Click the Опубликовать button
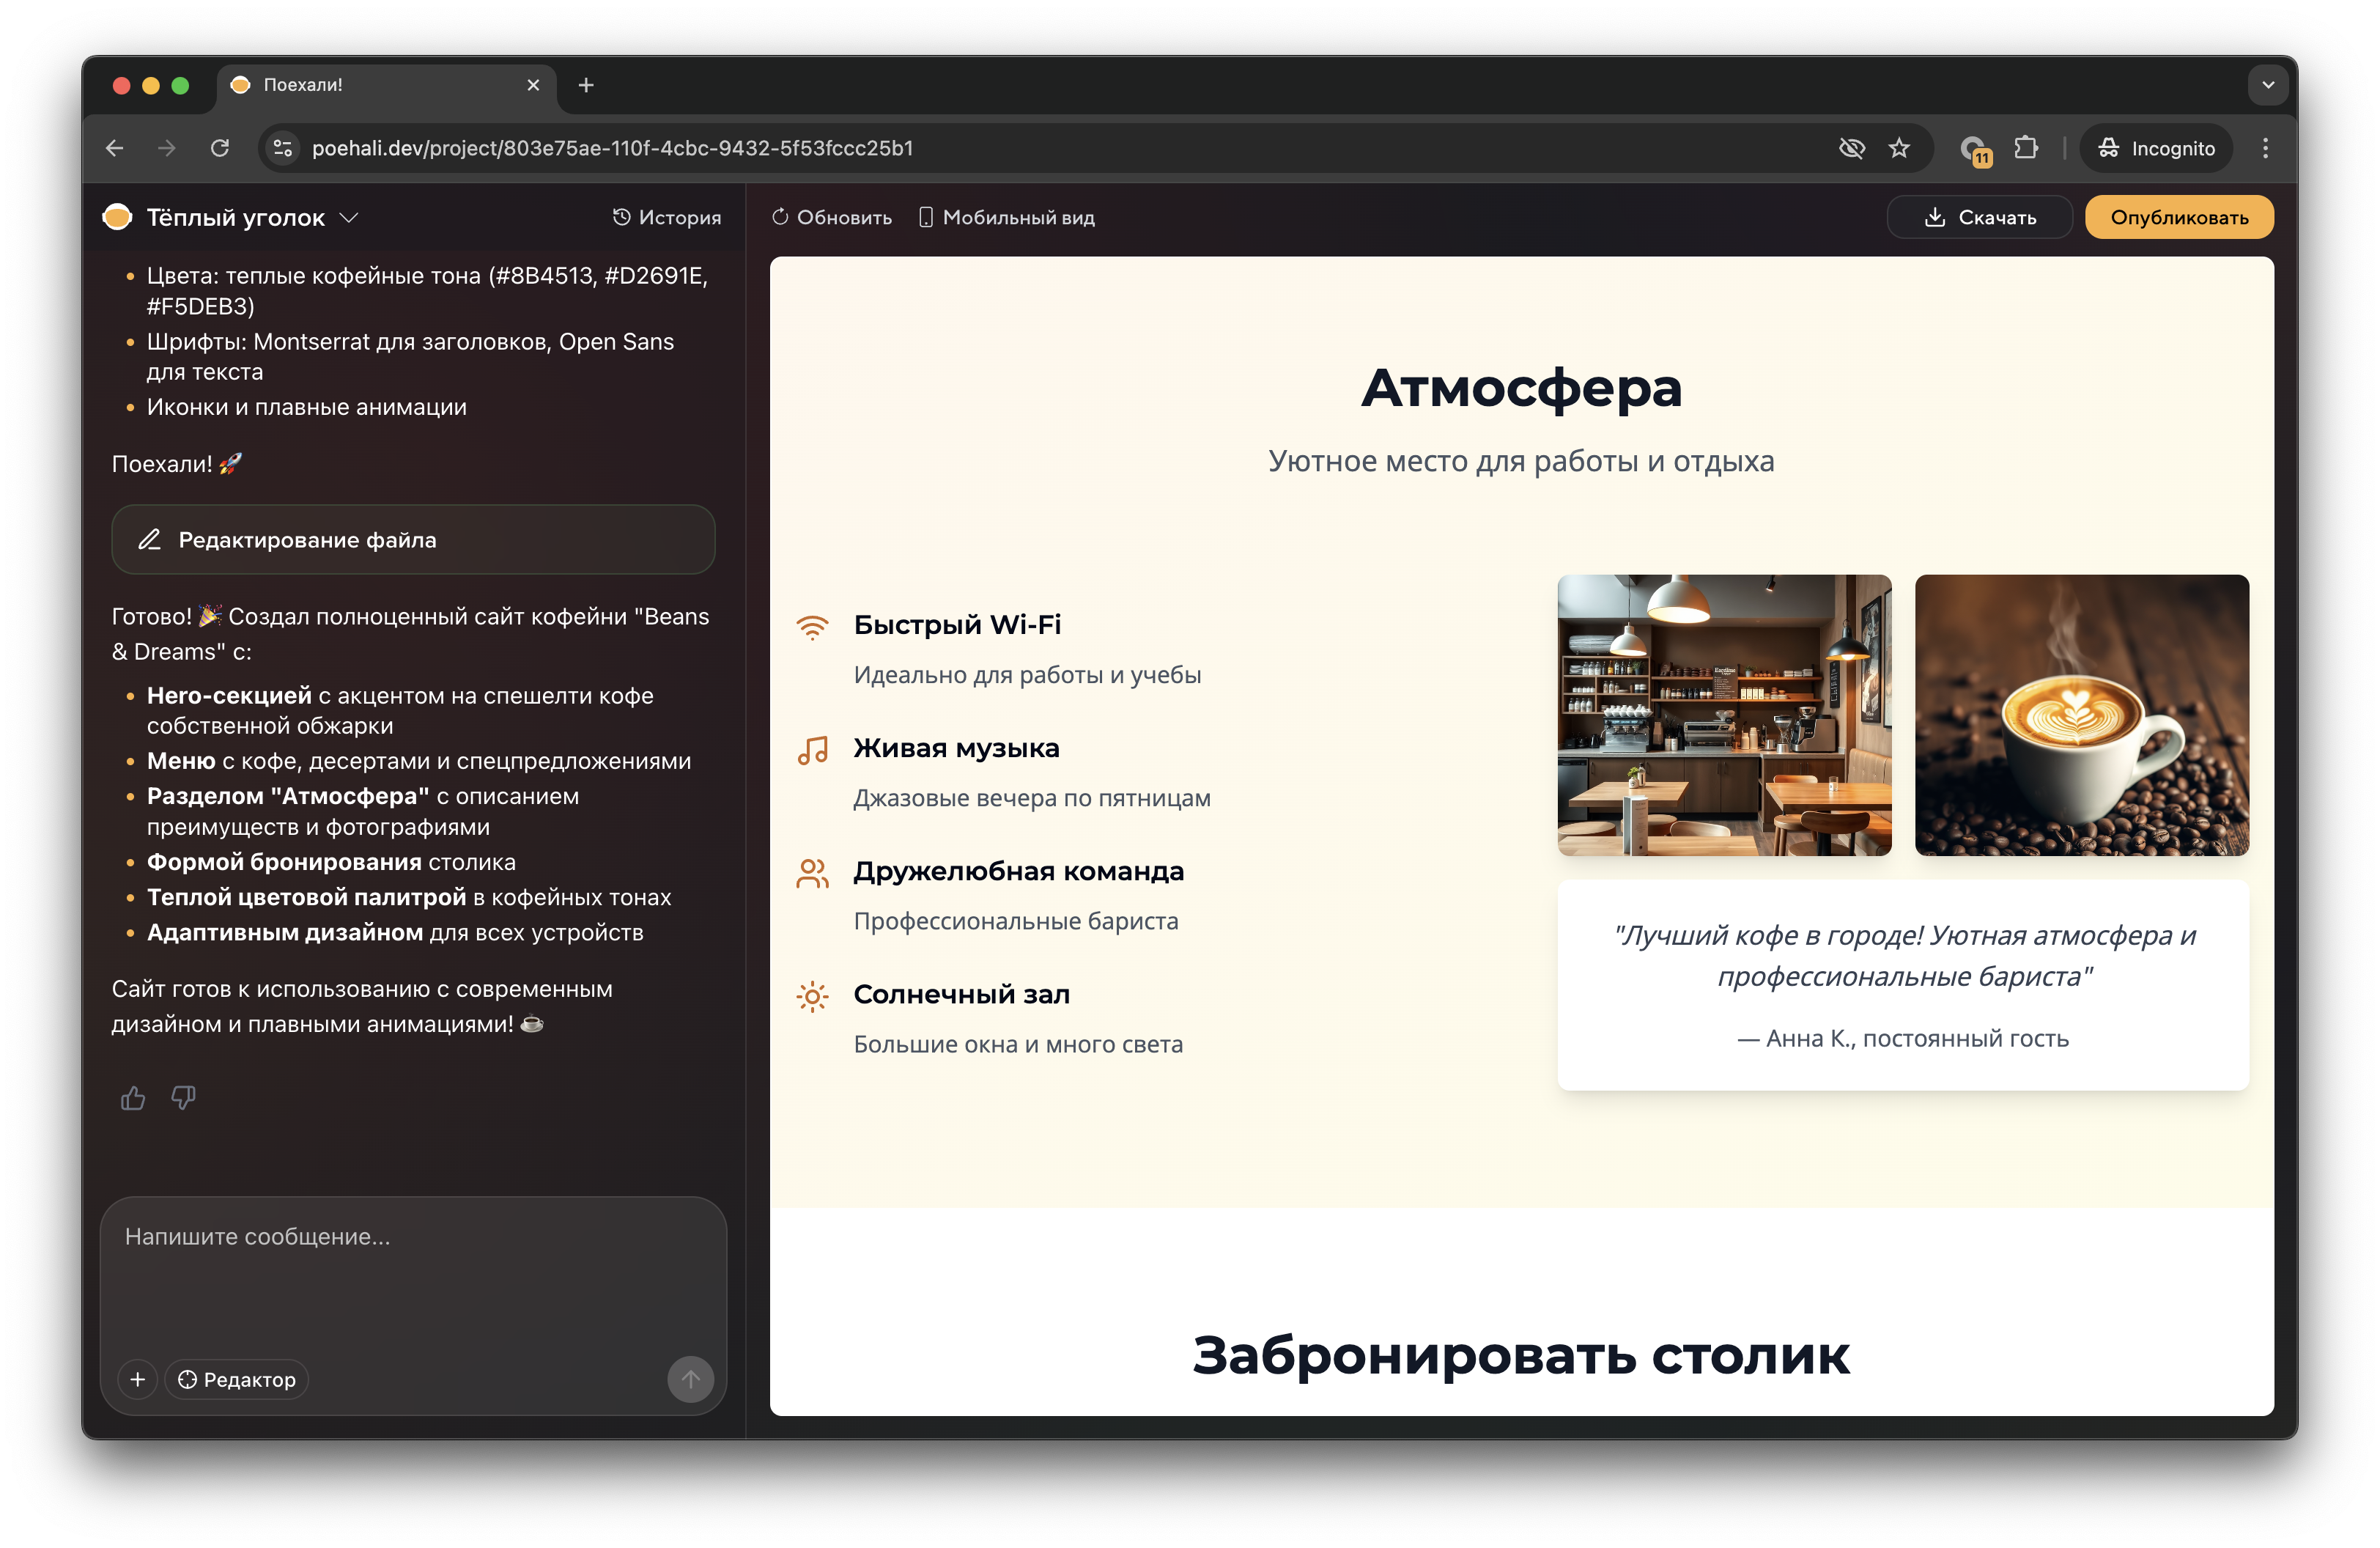This screenshot has width=2380, height=1548. [2178, 217]
